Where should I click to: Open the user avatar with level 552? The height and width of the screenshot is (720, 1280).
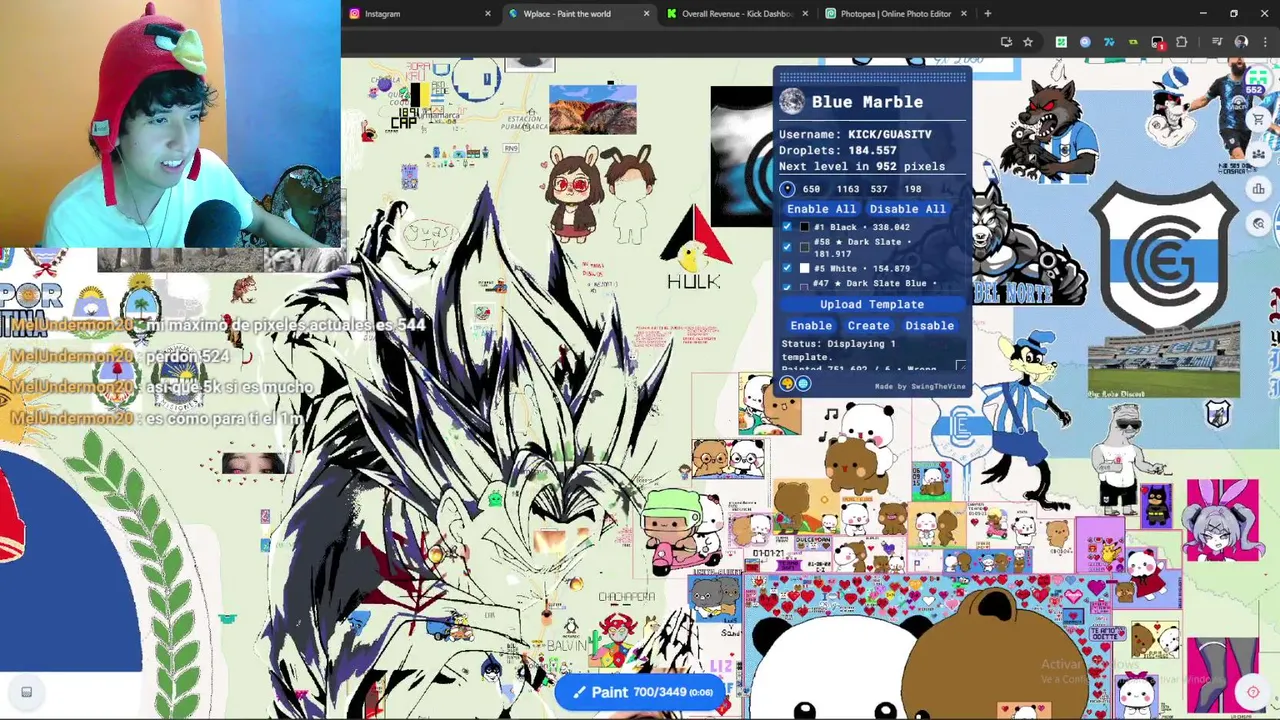(1256, 78)
